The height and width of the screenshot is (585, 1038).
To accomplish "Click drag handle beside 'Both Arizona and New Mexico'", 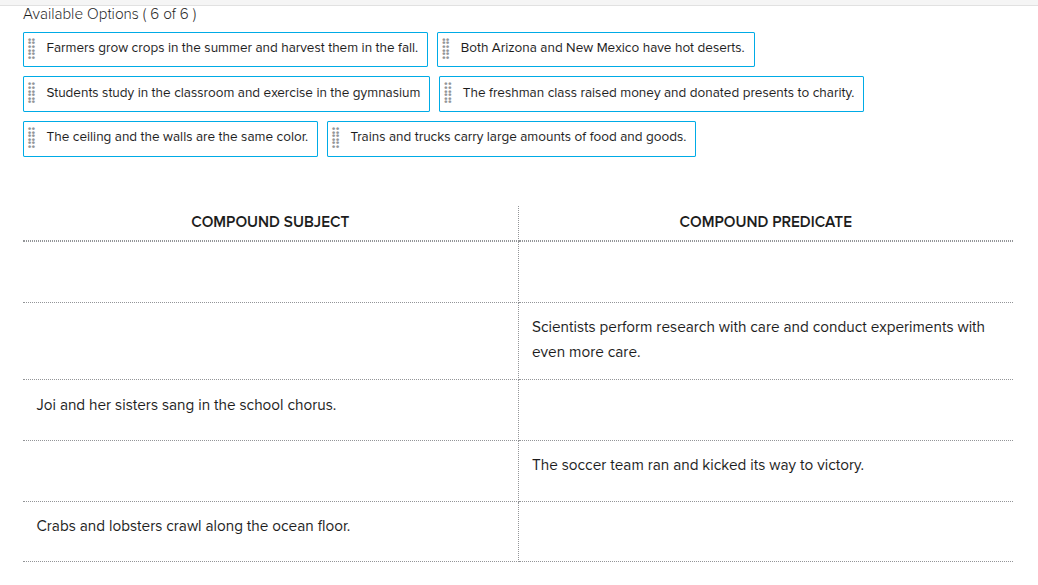I will tap(446, 48).
